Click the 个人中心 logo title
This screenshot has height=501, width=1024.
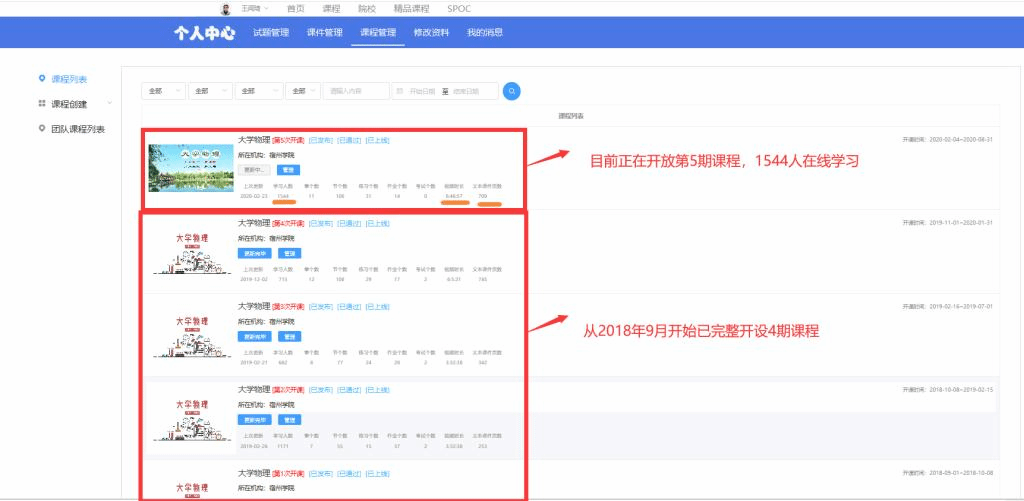[x=204, y=32]
